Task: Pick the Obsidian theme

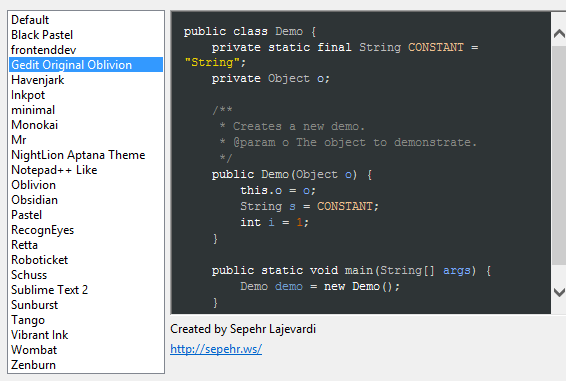Action: pyautogui.click(x=86, y=200)
